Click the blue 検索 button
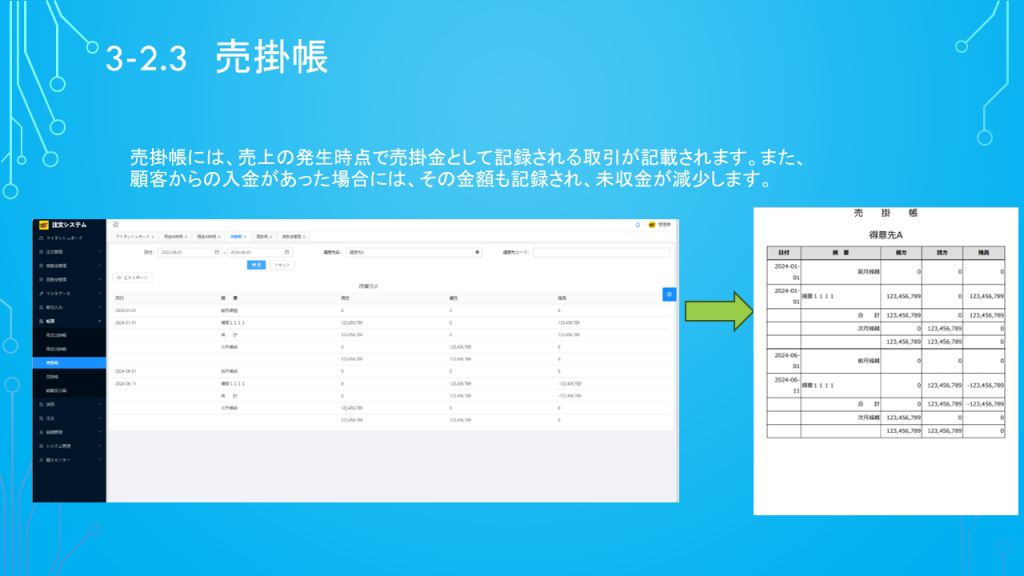 (256, 264)
